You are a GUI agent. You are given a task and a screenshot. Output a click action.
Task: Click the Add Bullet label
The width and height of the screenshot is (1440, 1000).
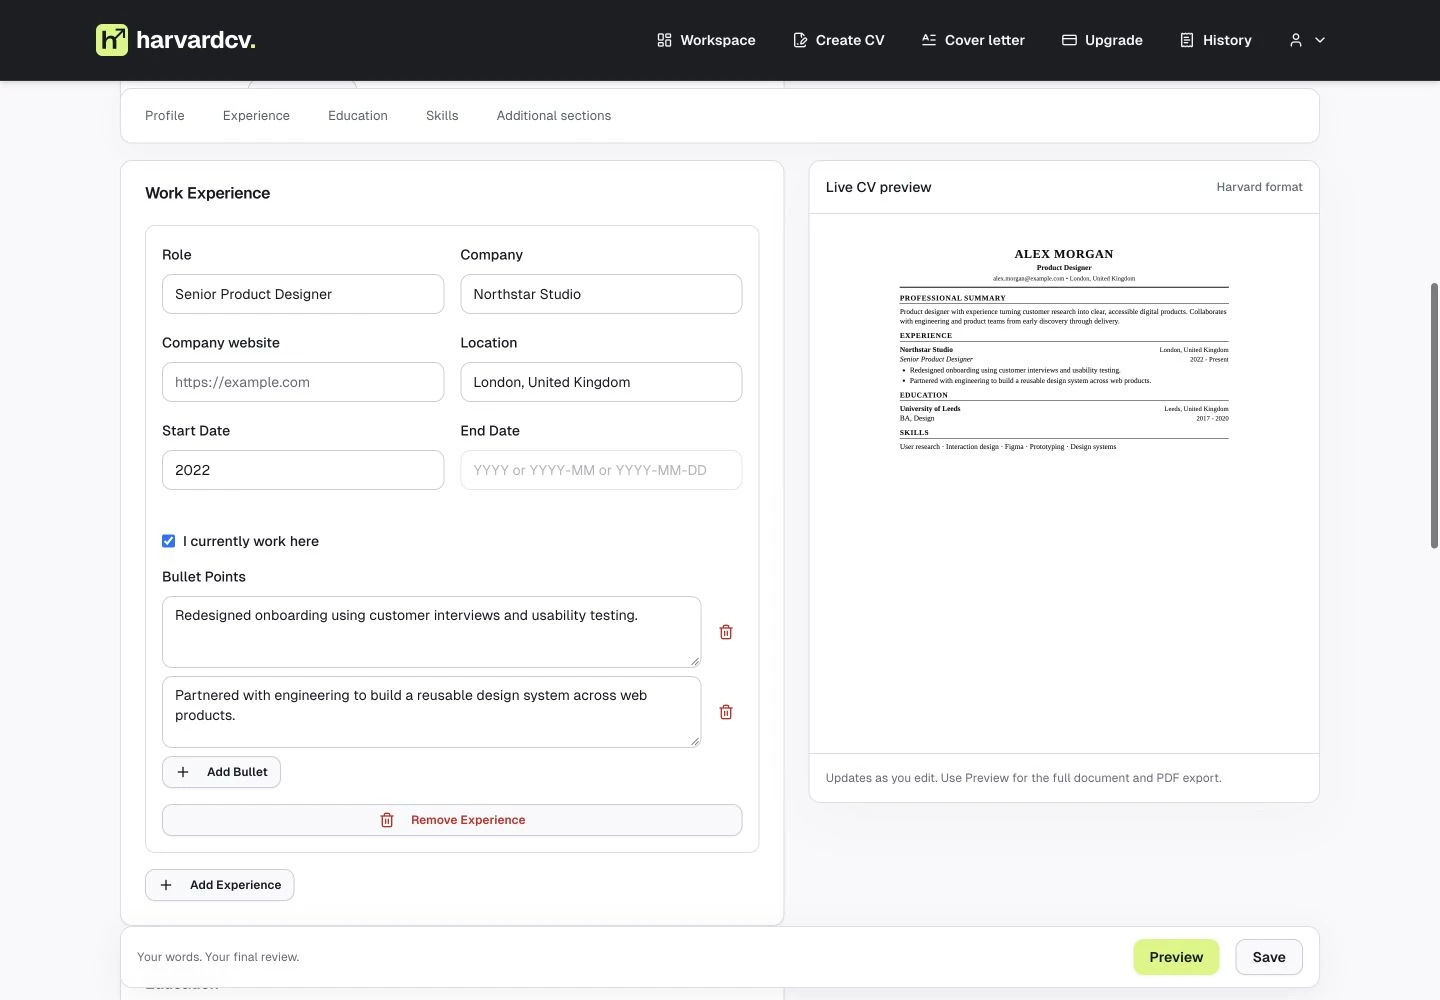pyautogui.click(x=237, y=772)
